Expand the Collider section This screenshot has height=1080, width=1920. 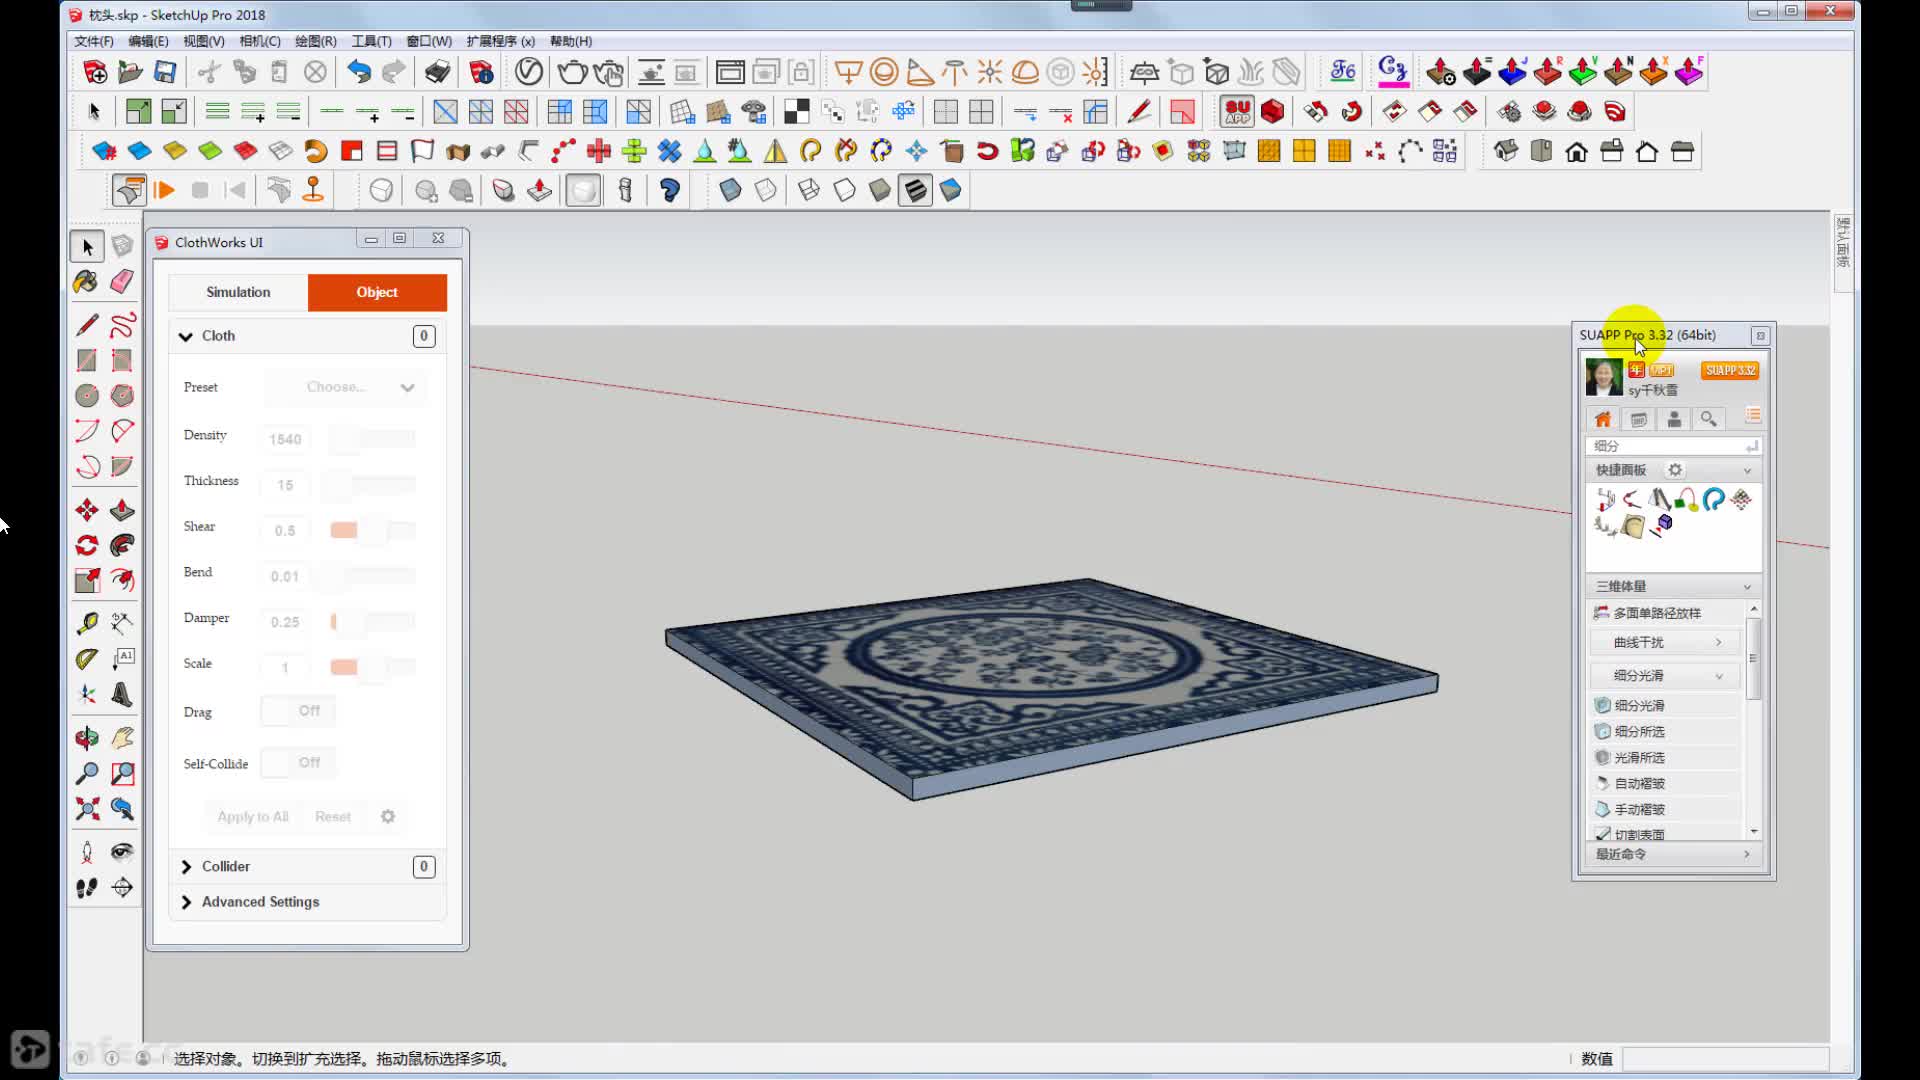point(186,865)
